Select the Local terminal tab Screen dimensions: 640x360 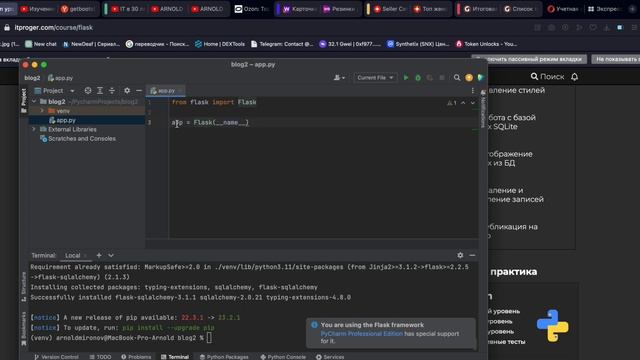click(73, 256)
